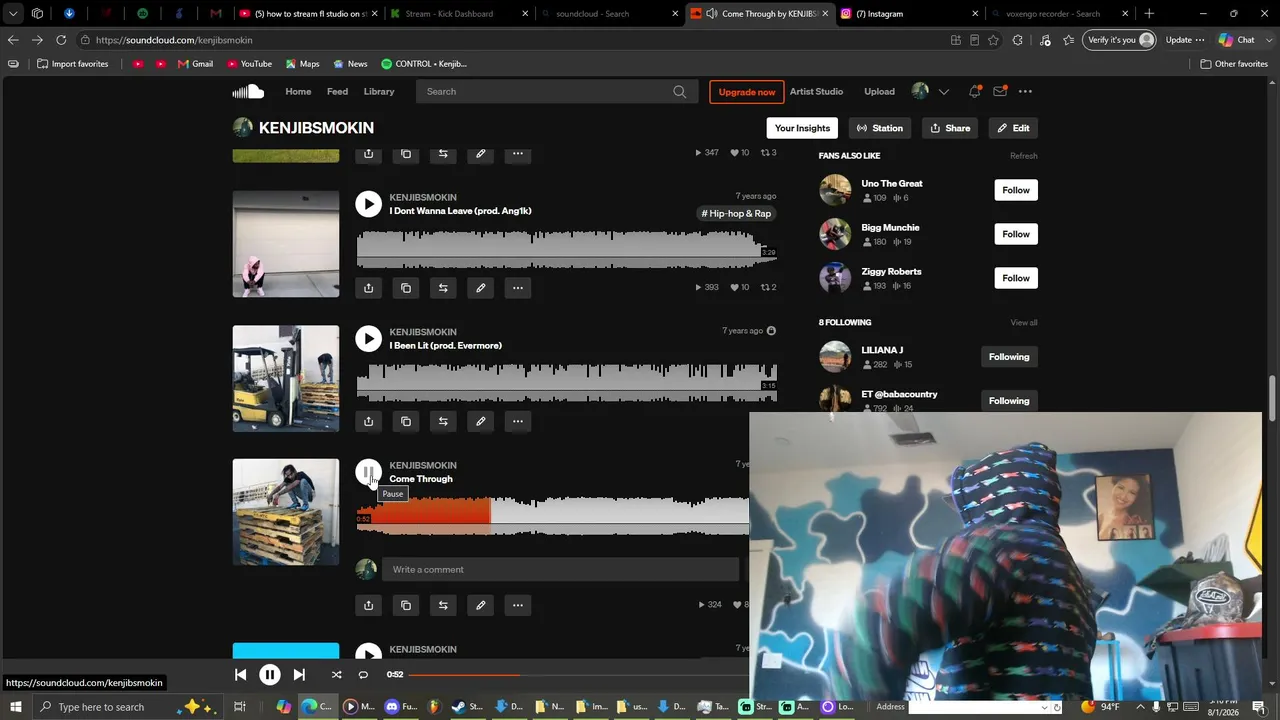Image resolution: width=1280 pixels, height=720 pixels.
Task: Click the search magnifier icon
Action: point(680,92)
